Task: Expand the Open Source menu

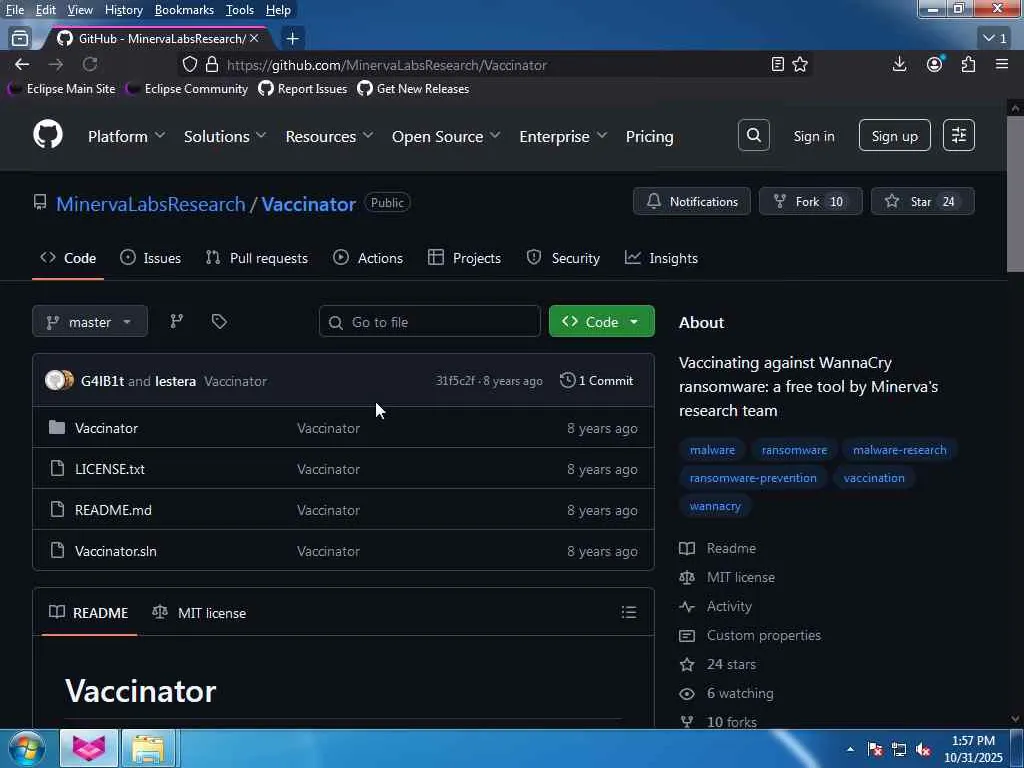Action: tap(446, 136)
